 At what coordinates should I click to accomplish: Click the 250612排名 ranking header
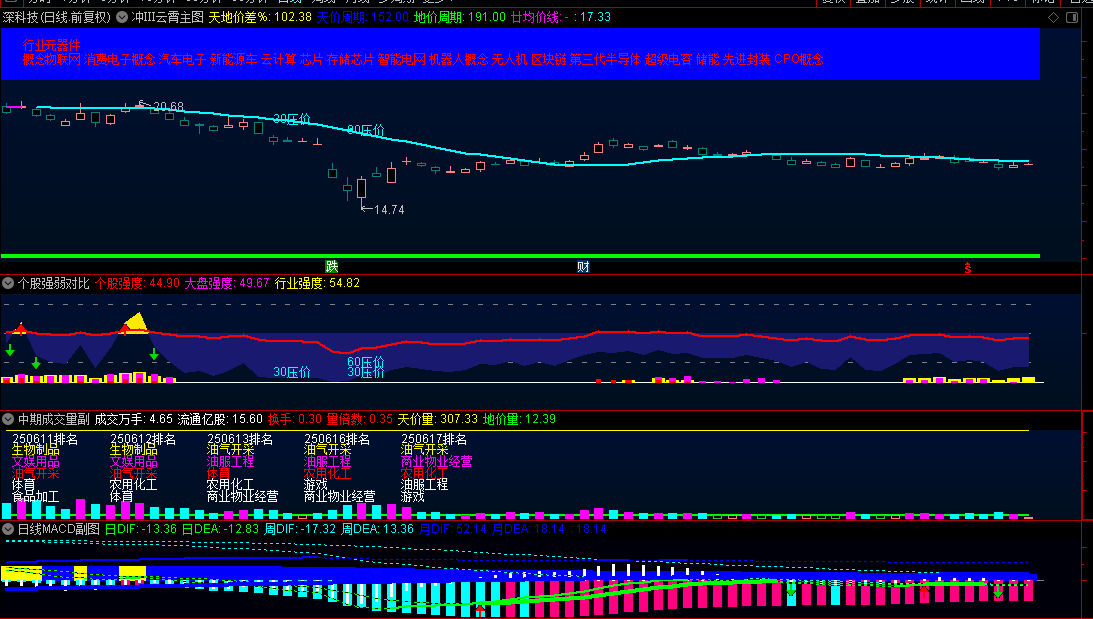click(x=143, y=439)
